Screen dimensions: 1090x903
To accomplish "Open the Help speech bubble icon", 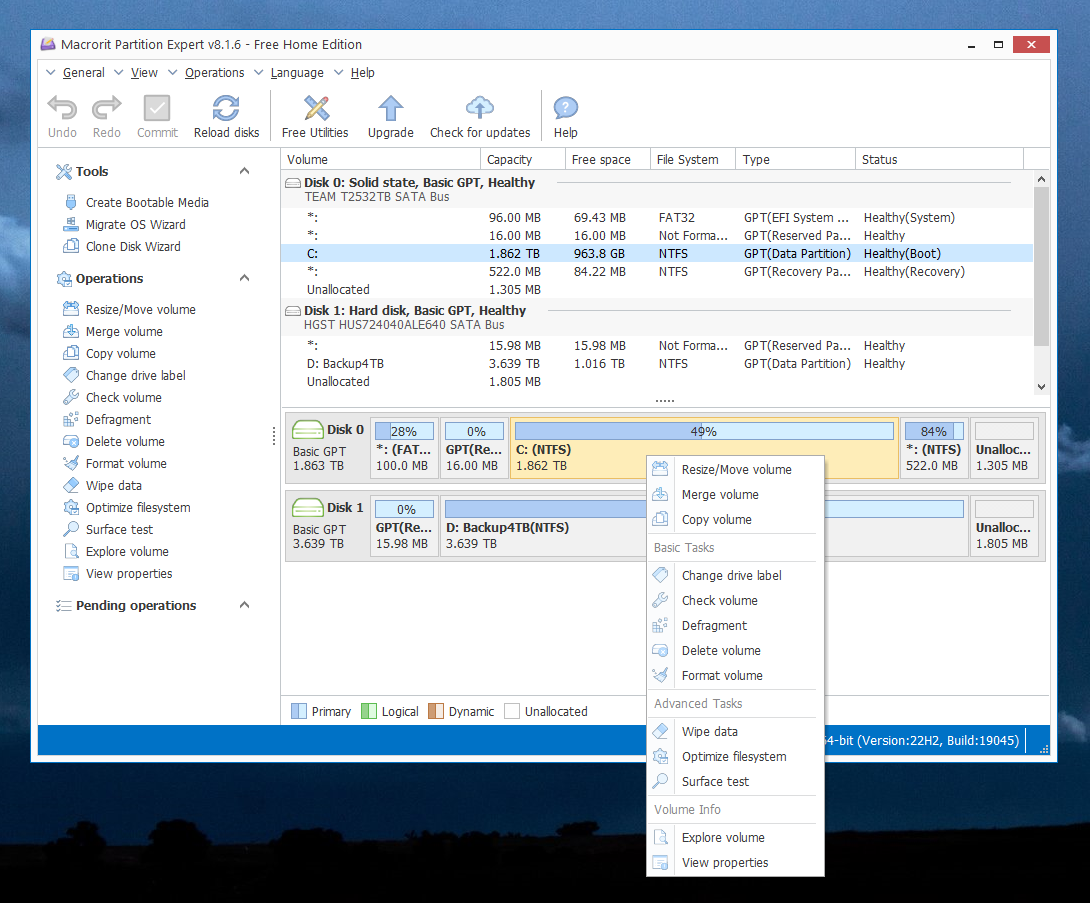I will click(x=565, y=108).
